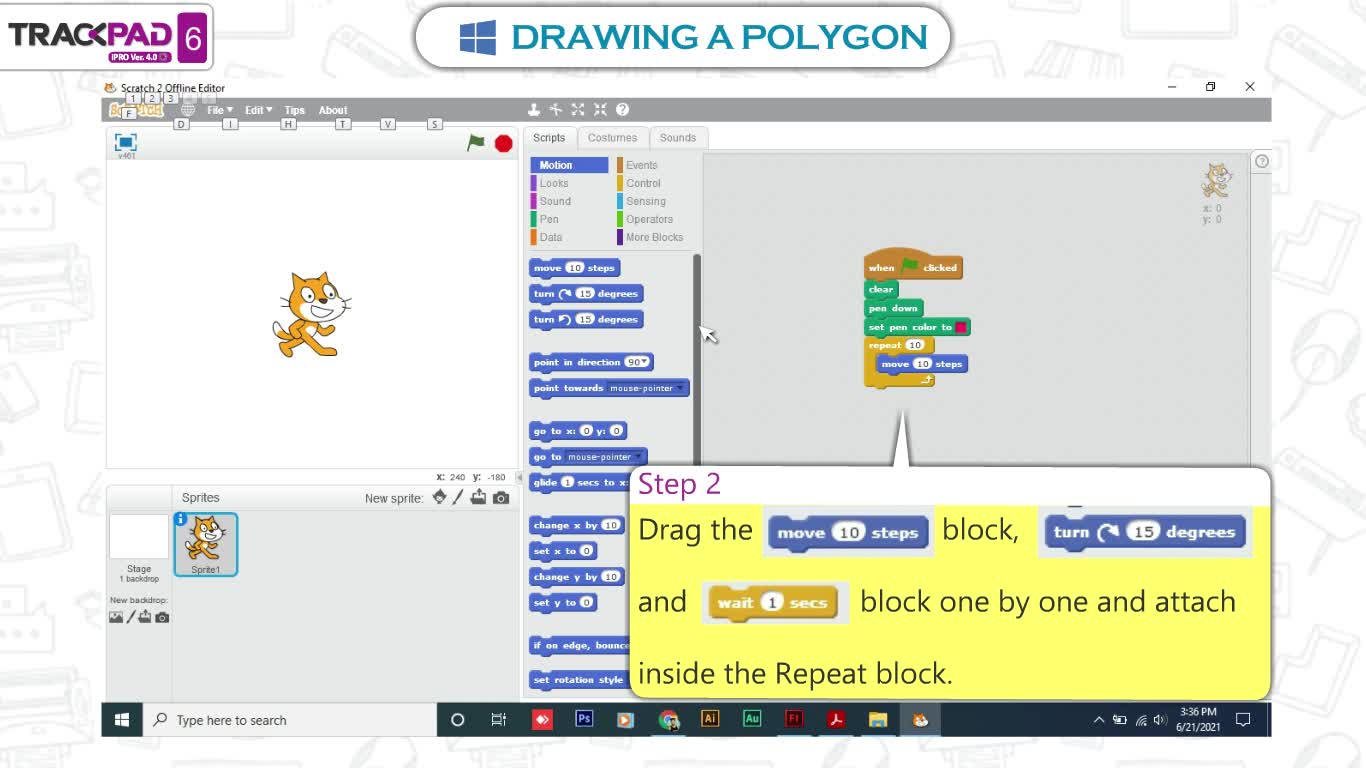Select the Delete scissors tool
This screenshot has height=768, width=1366.
556,110
